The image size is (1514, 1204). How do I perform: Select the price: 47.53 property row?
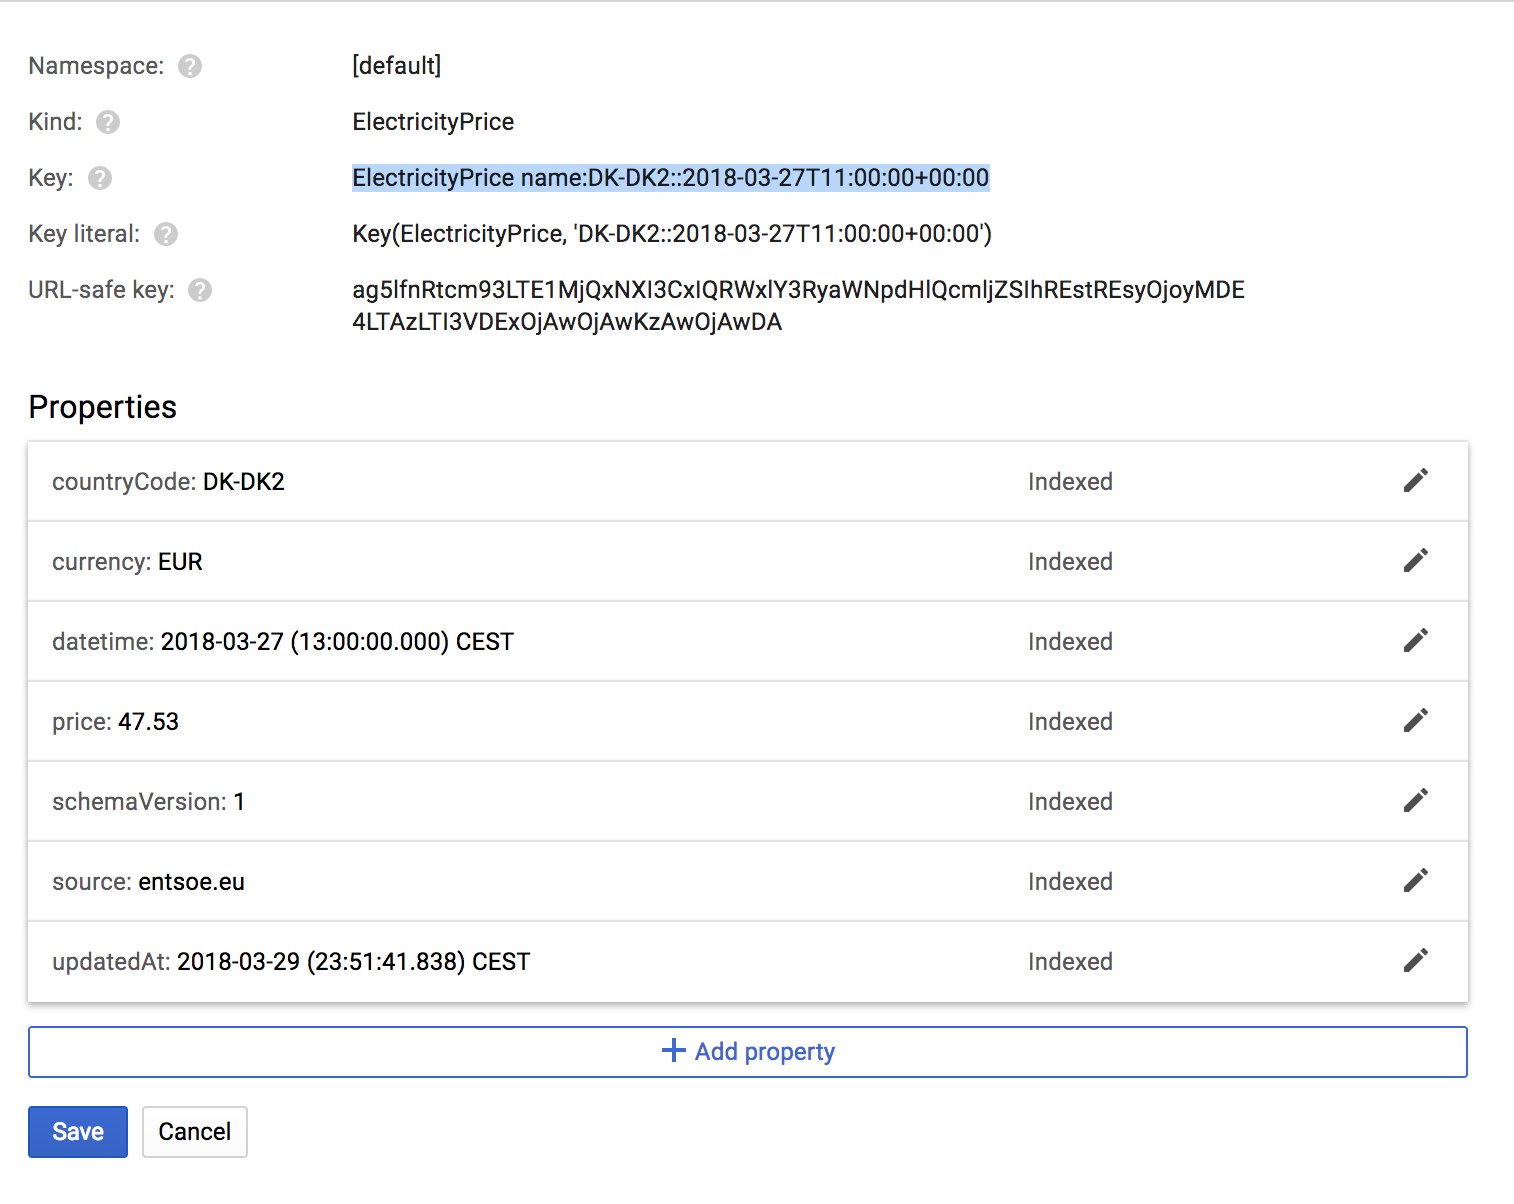[748, 721]
